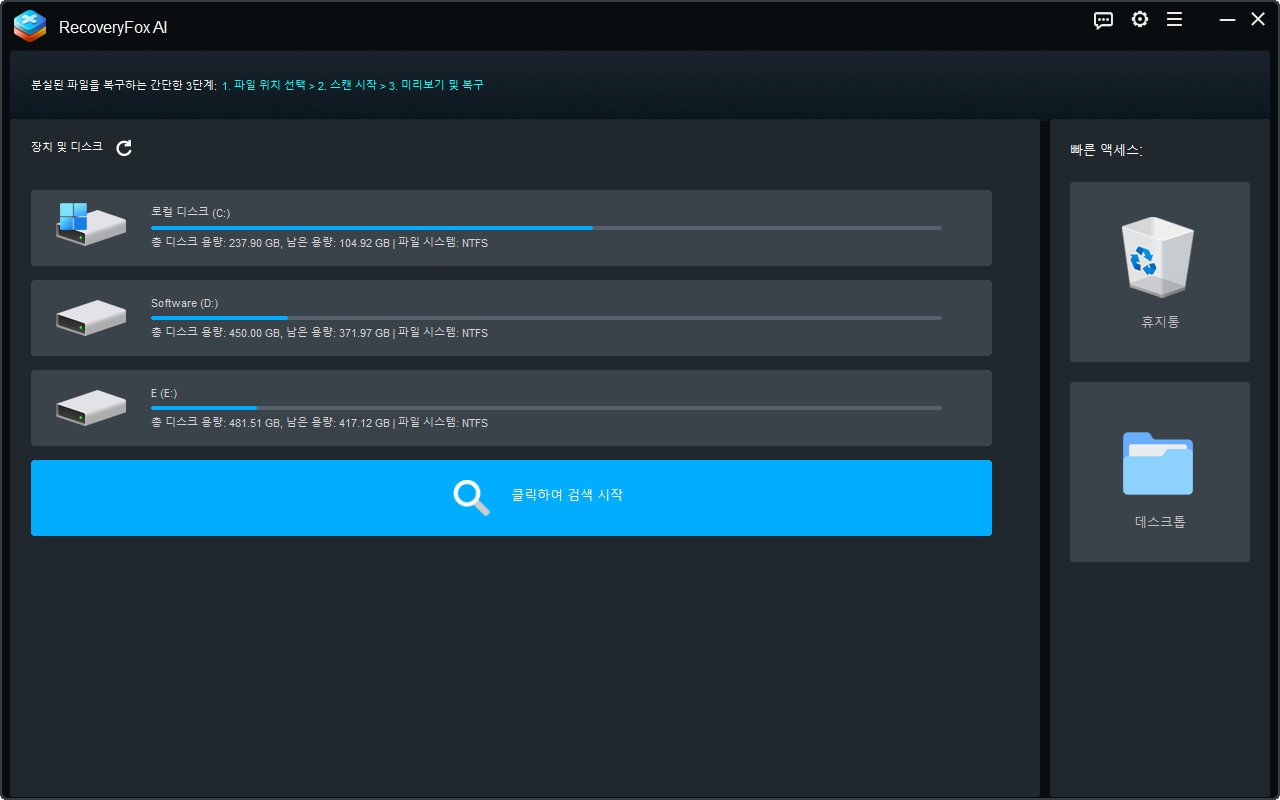Open the hamburger menu in title bar
This screenshot has height=800, width=1280.
click(1174, 20)
